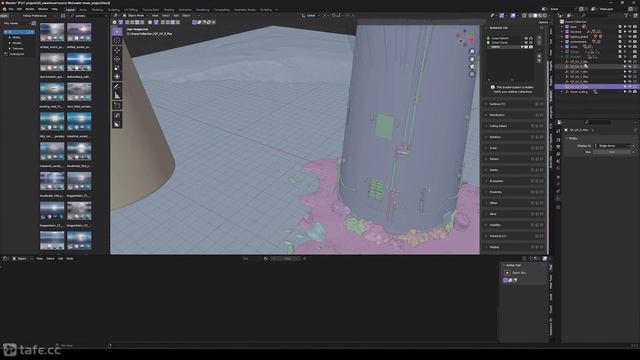640x360 pixels.
Task: Select the Annotate tool
Action: [x=117, y=87]
